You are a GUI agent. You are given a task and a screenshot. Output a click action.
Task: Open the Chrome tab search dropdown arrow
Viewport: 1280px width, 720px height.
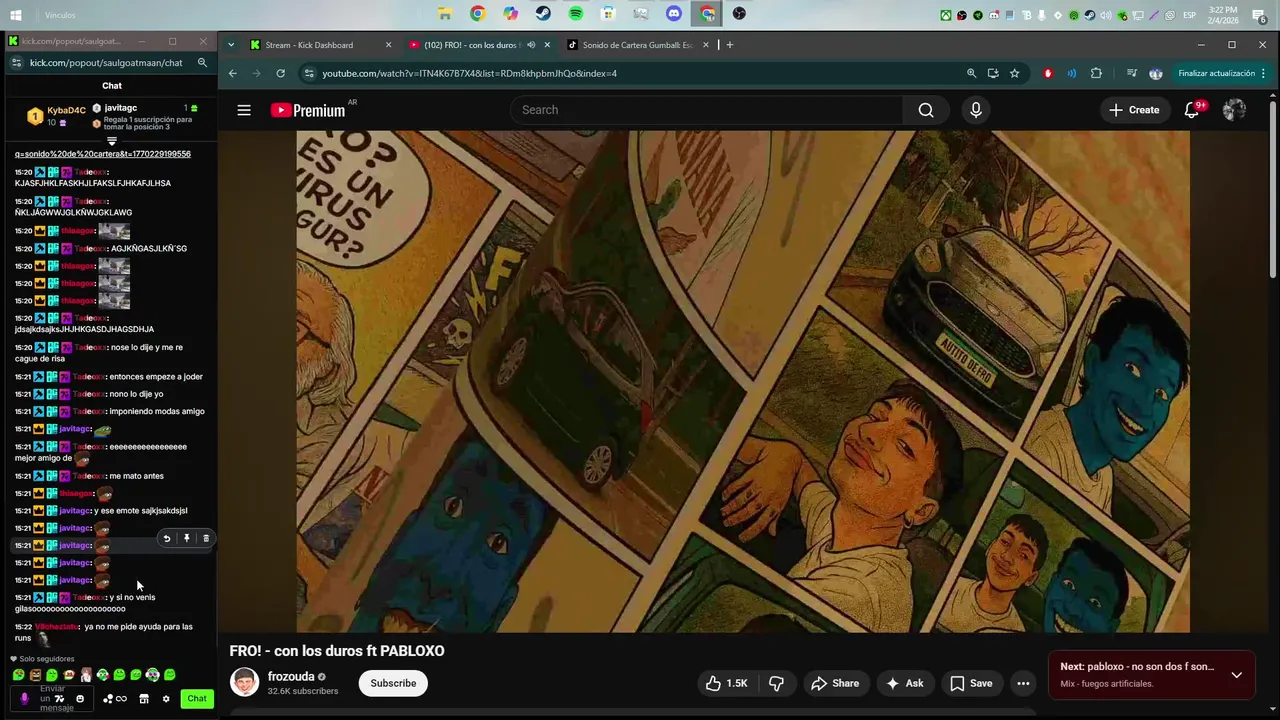231,45
